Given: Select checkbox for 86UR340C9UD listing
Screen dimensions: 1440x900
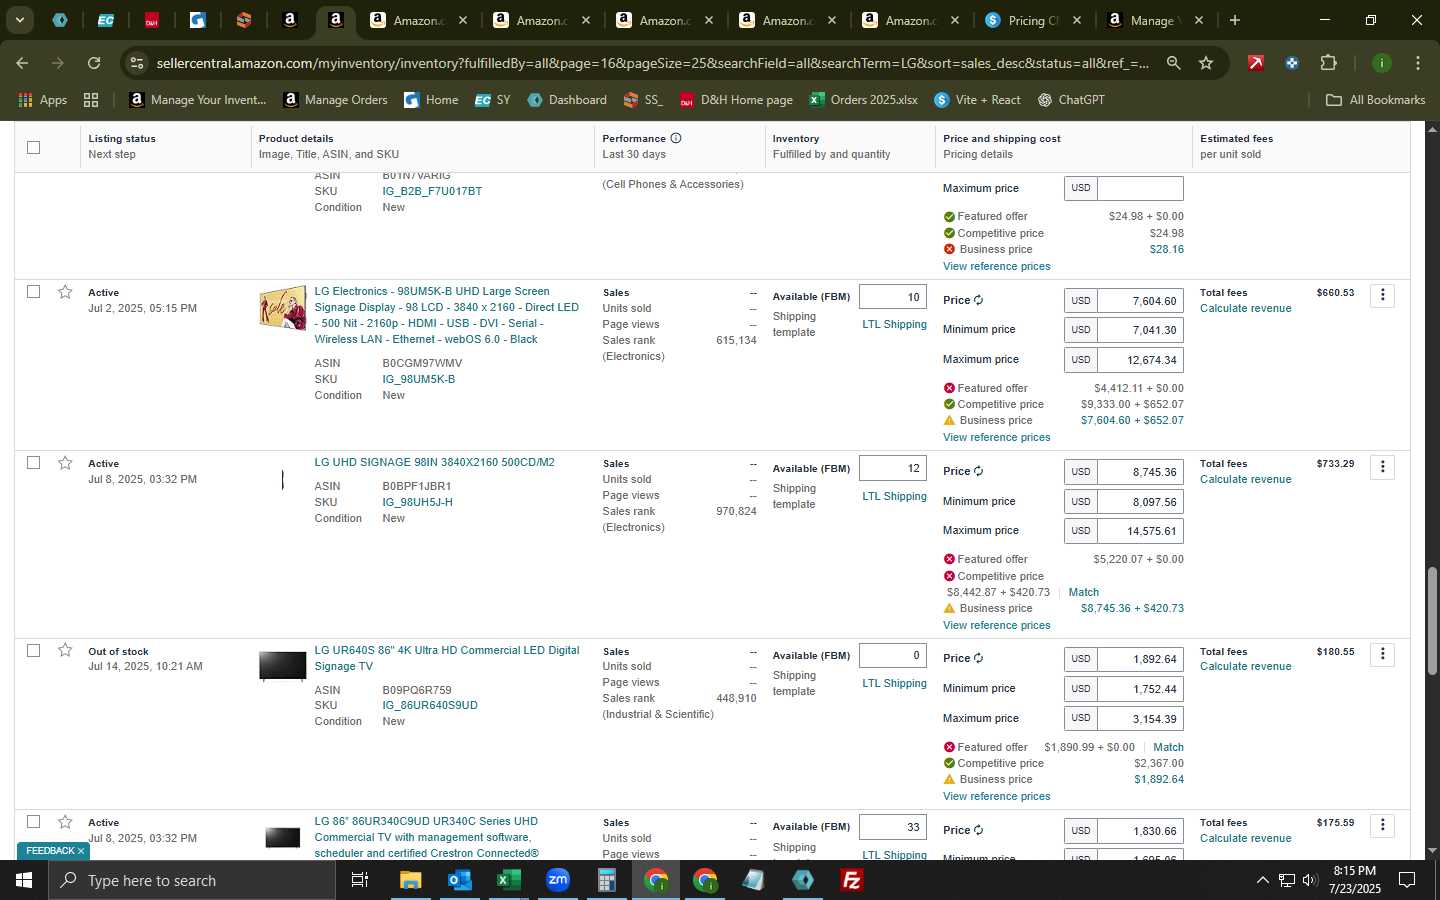Looking at the screenshot, I should pyautogui.click(x=33, y=822).
